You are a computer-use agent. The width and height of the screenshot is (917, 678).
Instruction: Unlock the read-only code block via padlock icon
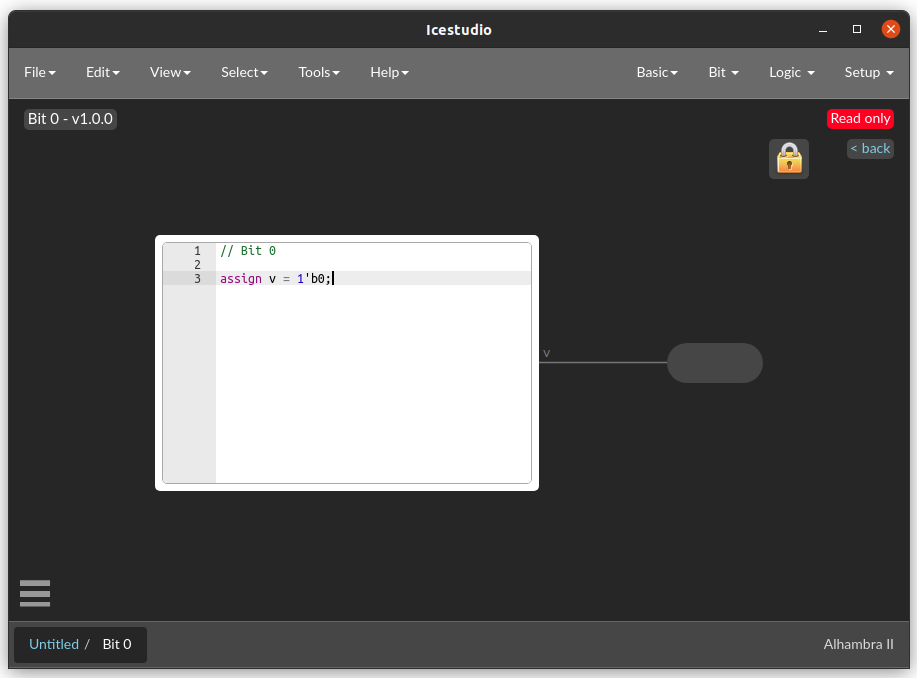pos(788,158)
